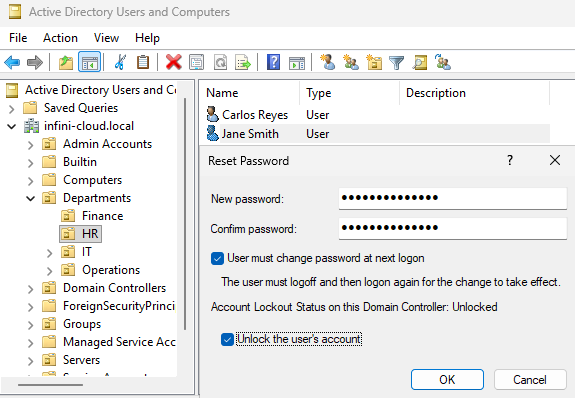The image size is (575, 398).
Task: Click the Finance OU folder icon
Action: coord(68,216)
